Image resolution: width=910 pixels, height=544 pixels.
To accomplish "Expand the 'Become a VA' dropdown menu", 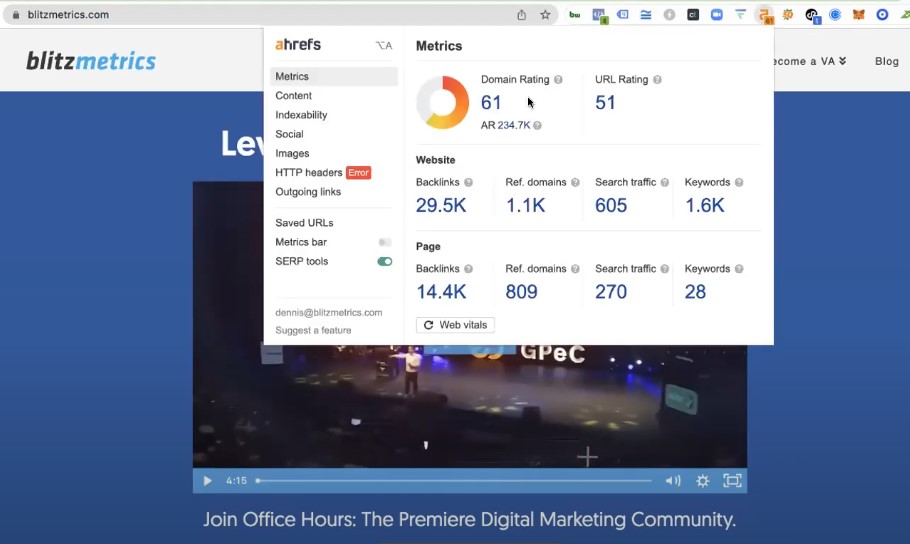I will (811, 61).
